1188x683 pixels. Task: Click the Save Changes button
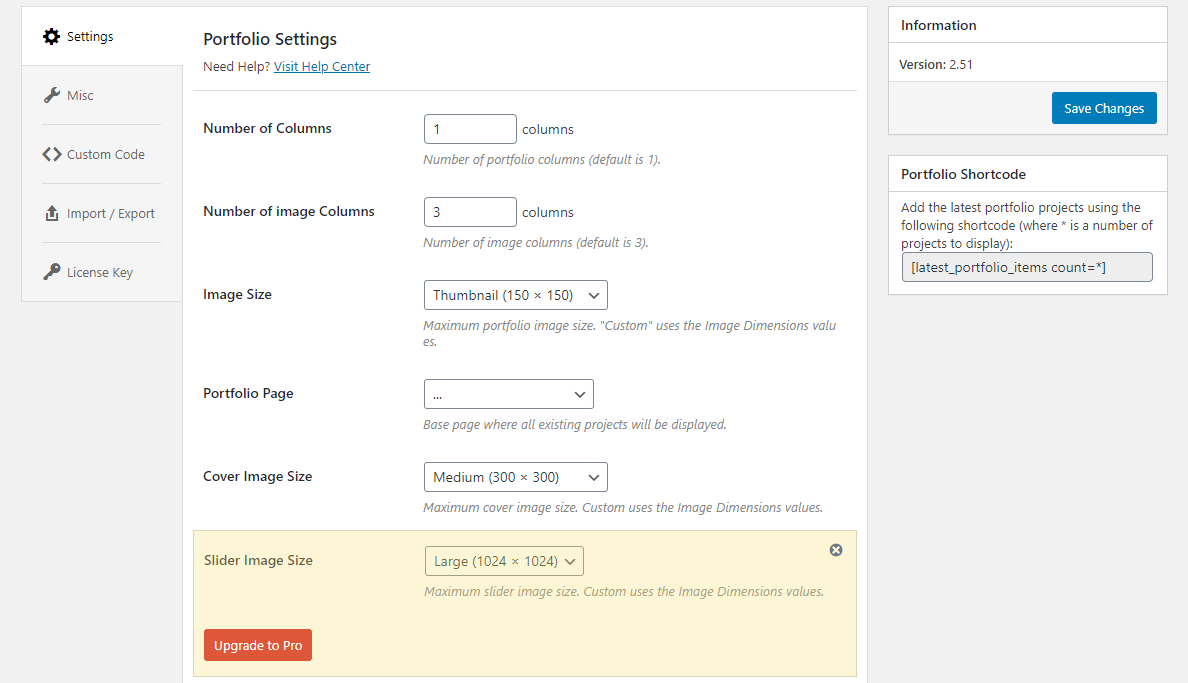tap(1104, 107)
